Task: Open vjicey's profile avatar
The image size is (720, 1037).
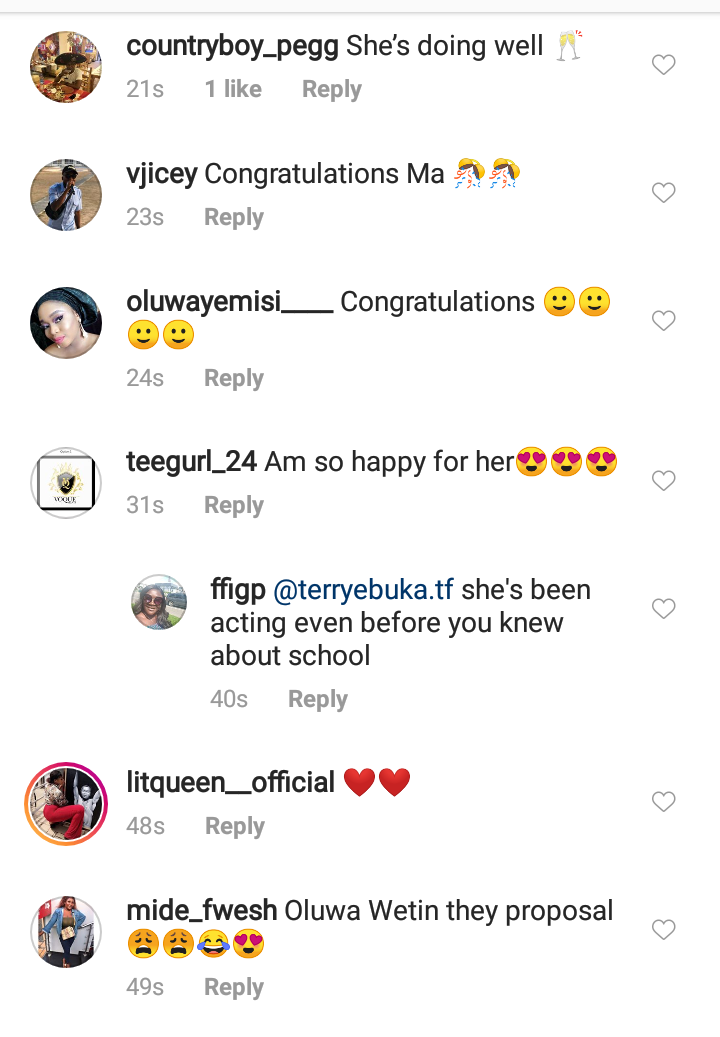Action: [x=66, y=194]
